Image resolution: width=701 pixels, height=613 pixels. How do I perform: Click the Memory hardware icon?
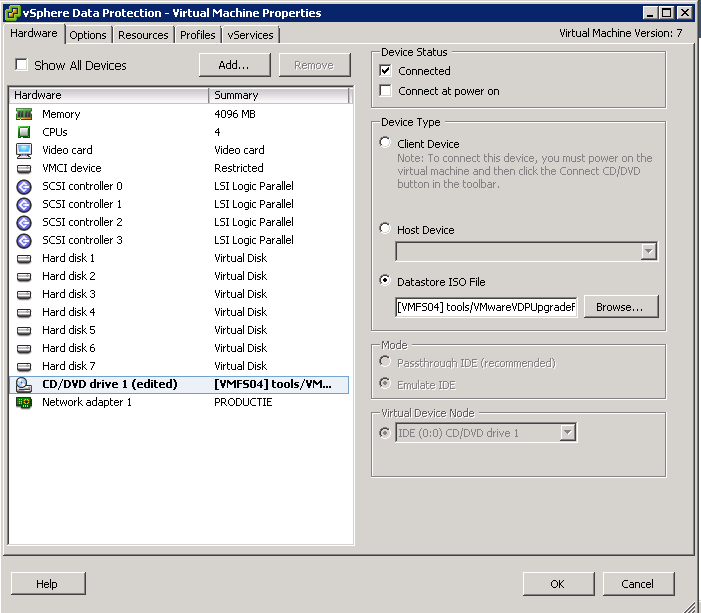click(24, 114)
